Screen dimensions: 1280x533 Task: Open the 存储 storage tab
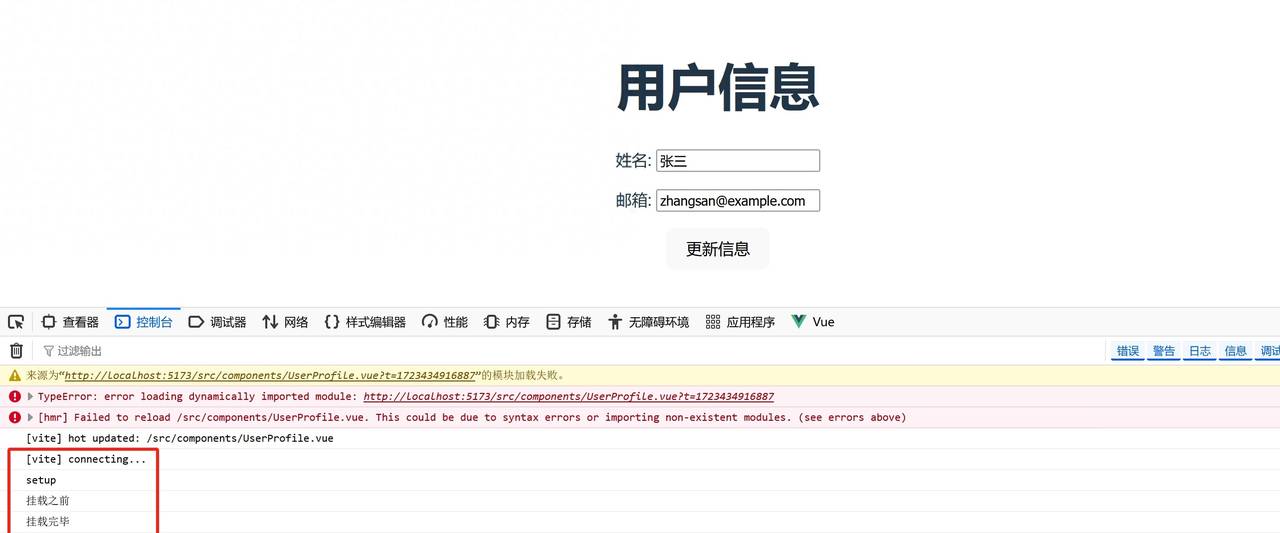point(569,322)
